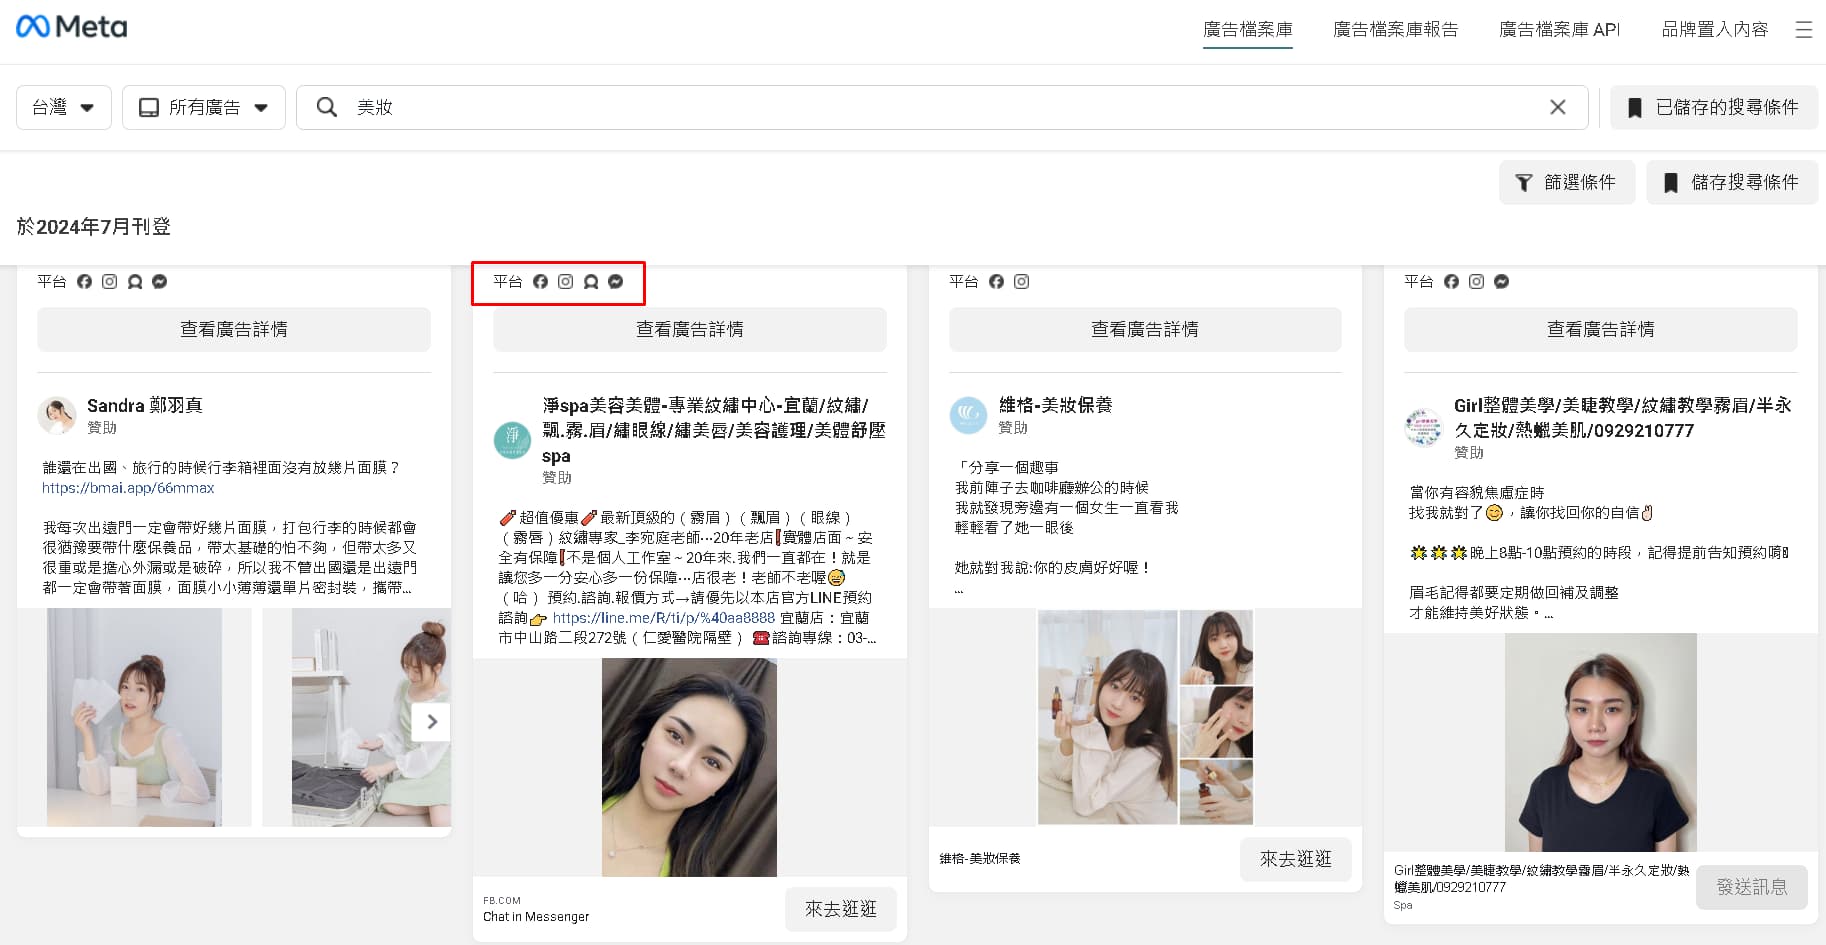Click the 發送訊息 button on Girl整體美學 ad
Screen dimensions: 1826x945
pyautogui.click(x=1751, y=887)
